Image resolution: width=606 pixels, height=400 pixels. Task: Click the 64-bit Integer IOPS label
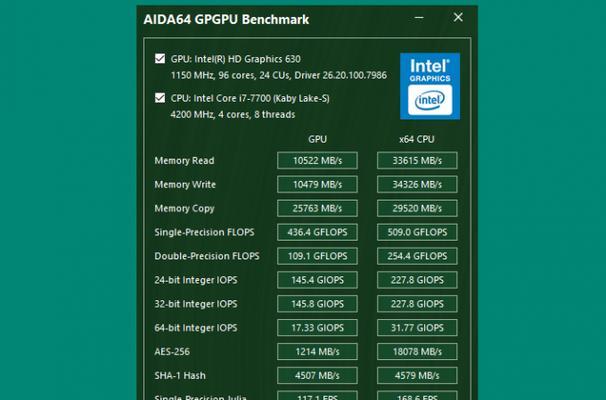click(x=196, y=328)
